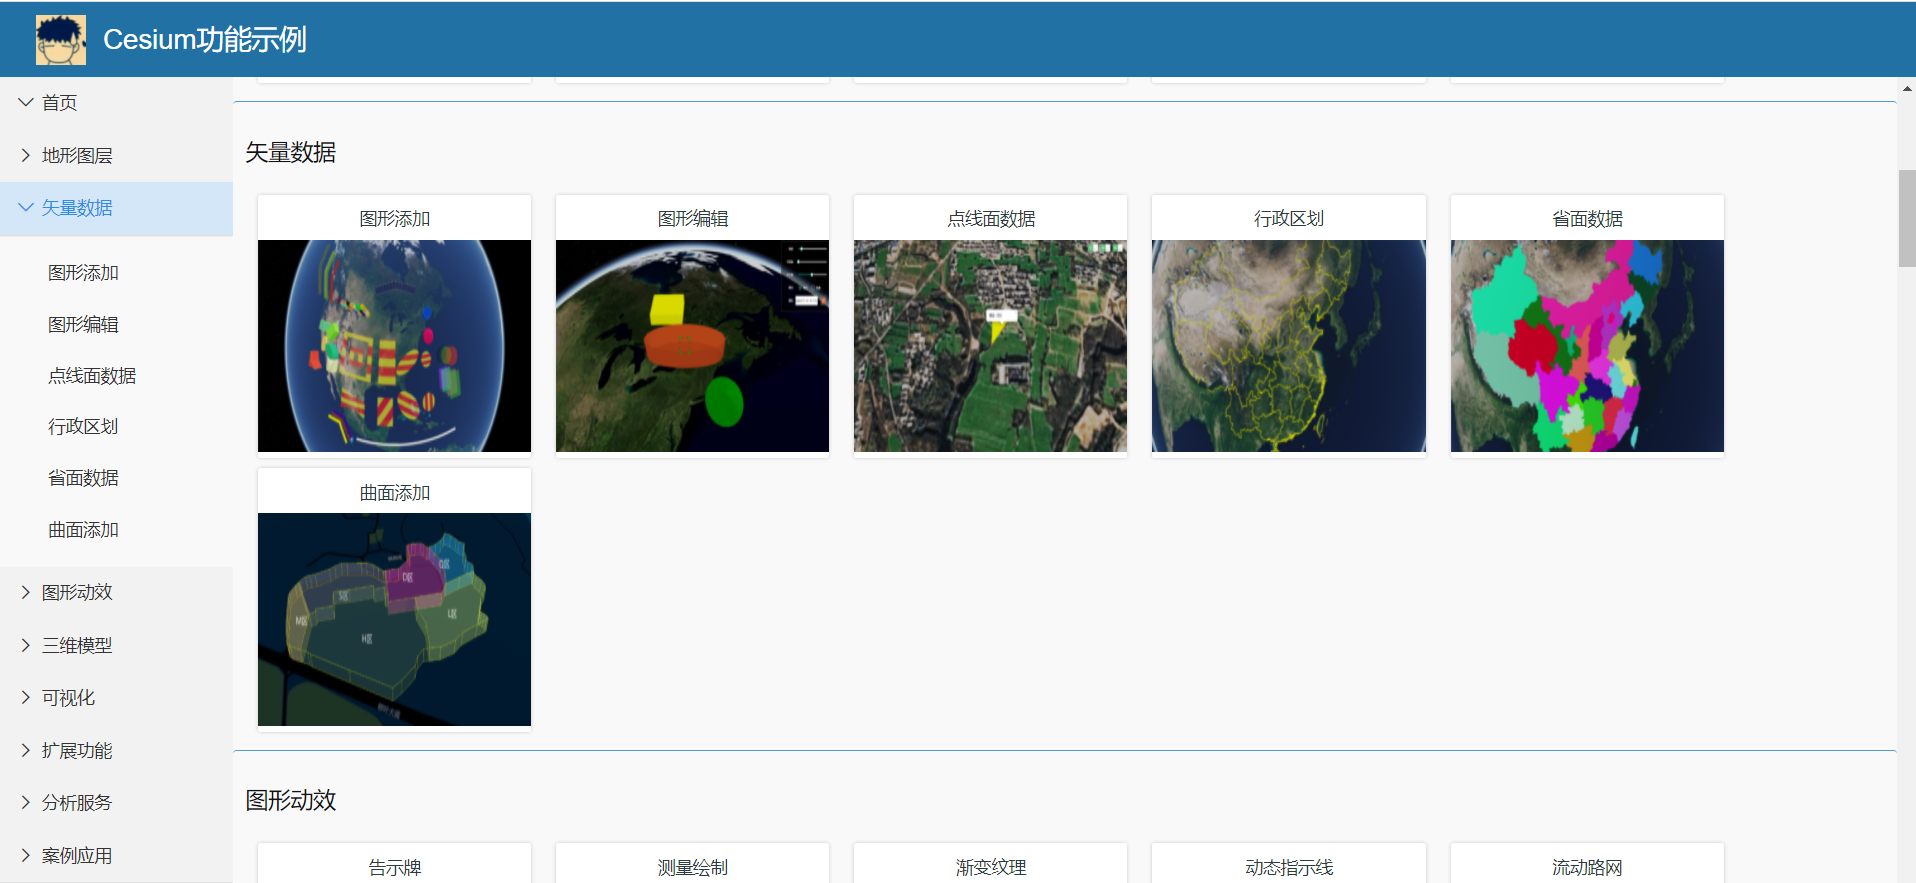Expand the 图形动效 sidebar menu

click(77, 593)
